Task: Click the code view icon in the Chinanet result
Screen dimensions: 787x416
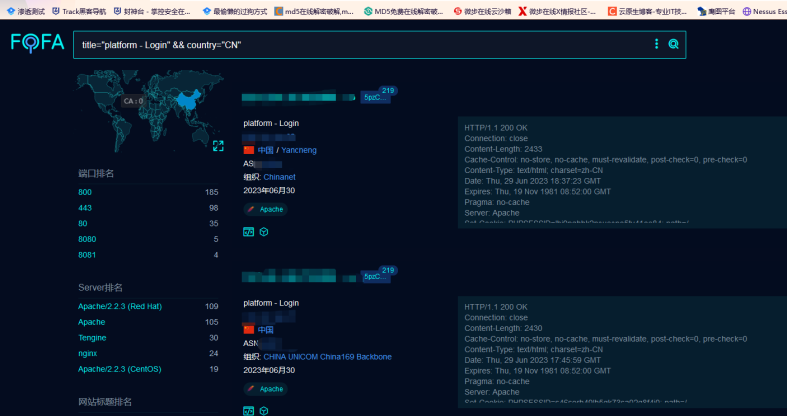Action: pyautogui.click(x=248, y=232)
